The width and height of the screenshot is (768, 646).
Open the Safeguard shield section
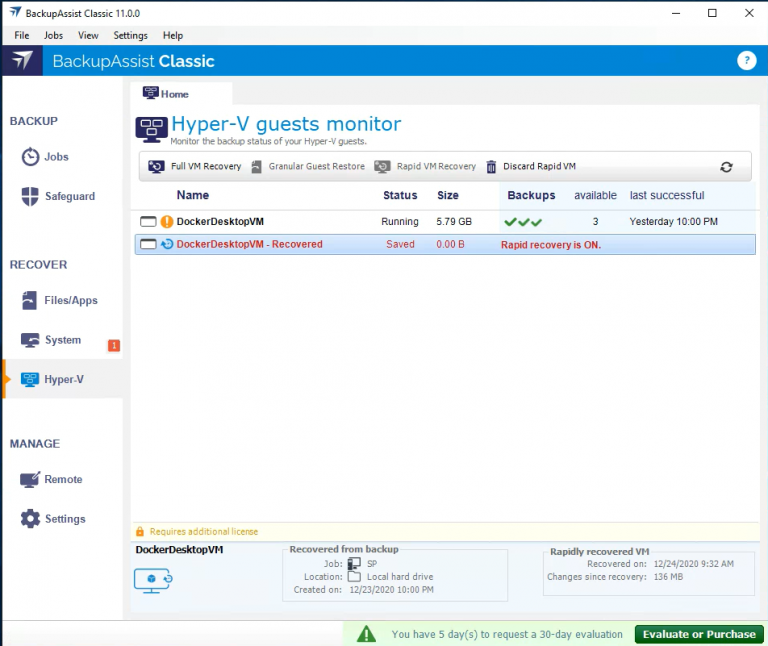68,197
